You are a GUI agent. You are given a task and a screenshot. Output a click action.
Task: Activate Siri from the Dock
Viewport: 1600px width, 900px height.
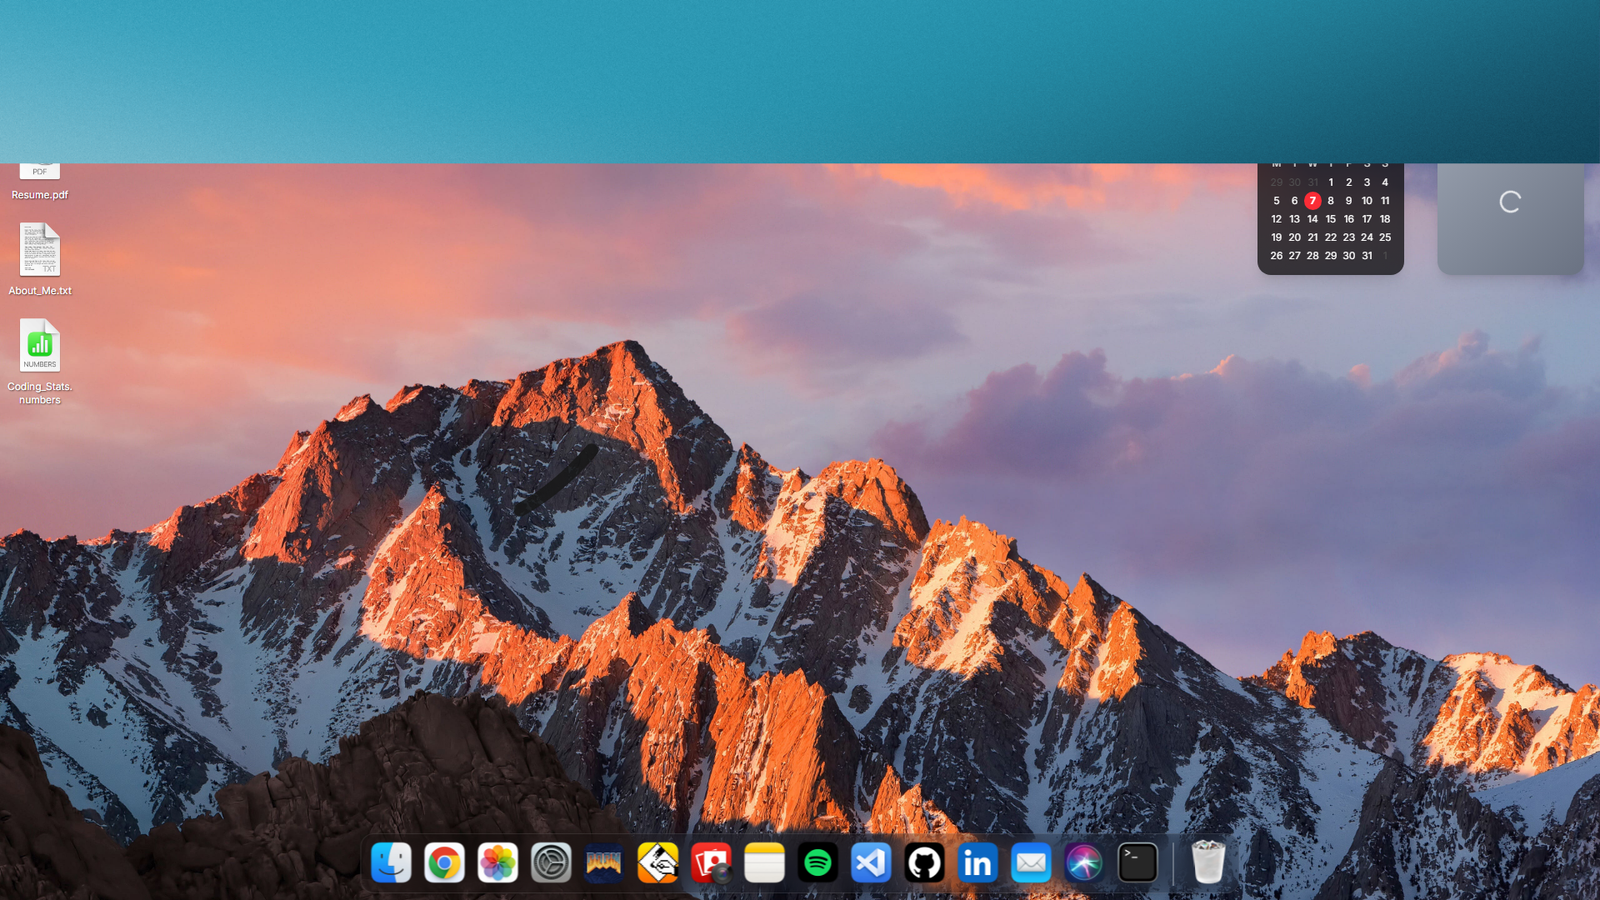coord(1084,862)
